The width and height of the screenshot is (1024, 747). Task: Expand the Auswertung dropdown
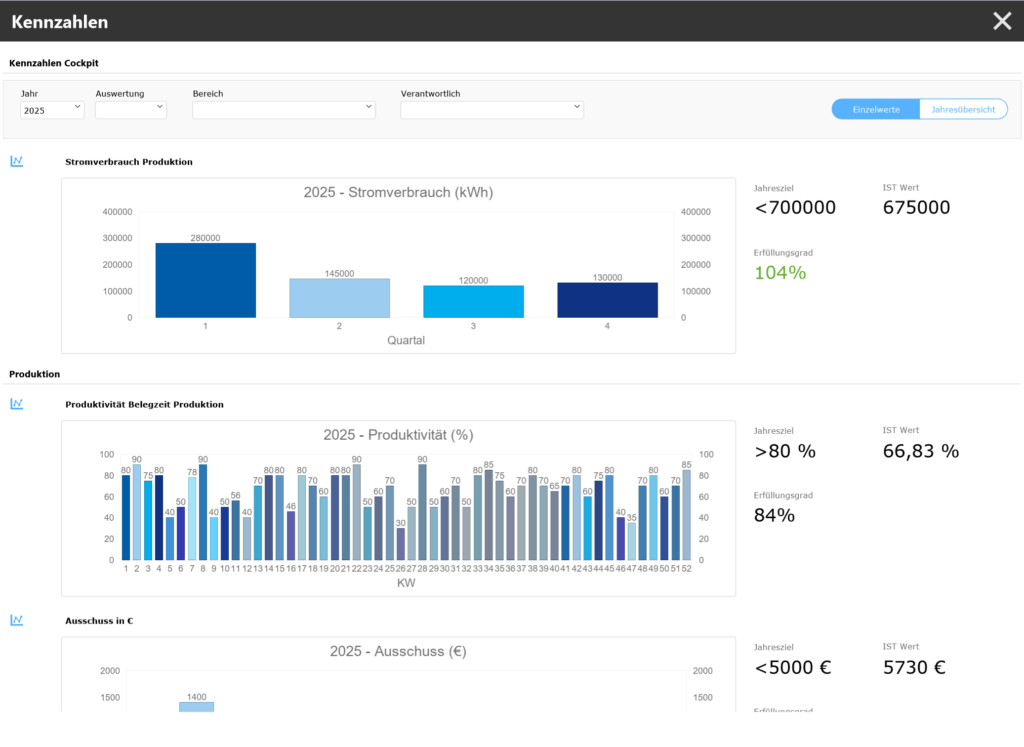pyautogui.click(x=130, y=110)
